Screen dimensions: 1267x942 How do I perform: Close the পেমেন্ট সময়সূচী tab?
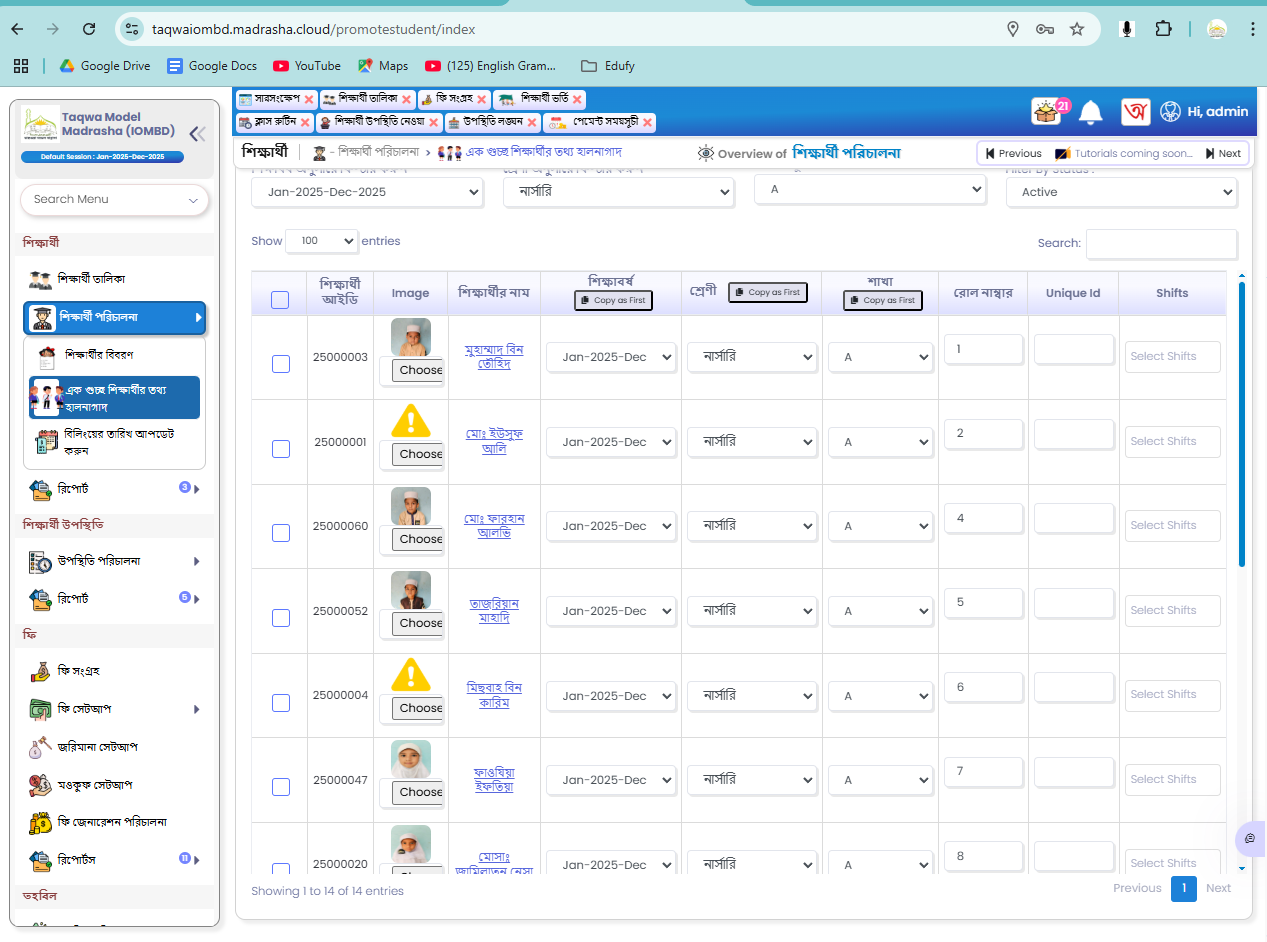pos(648,122)
